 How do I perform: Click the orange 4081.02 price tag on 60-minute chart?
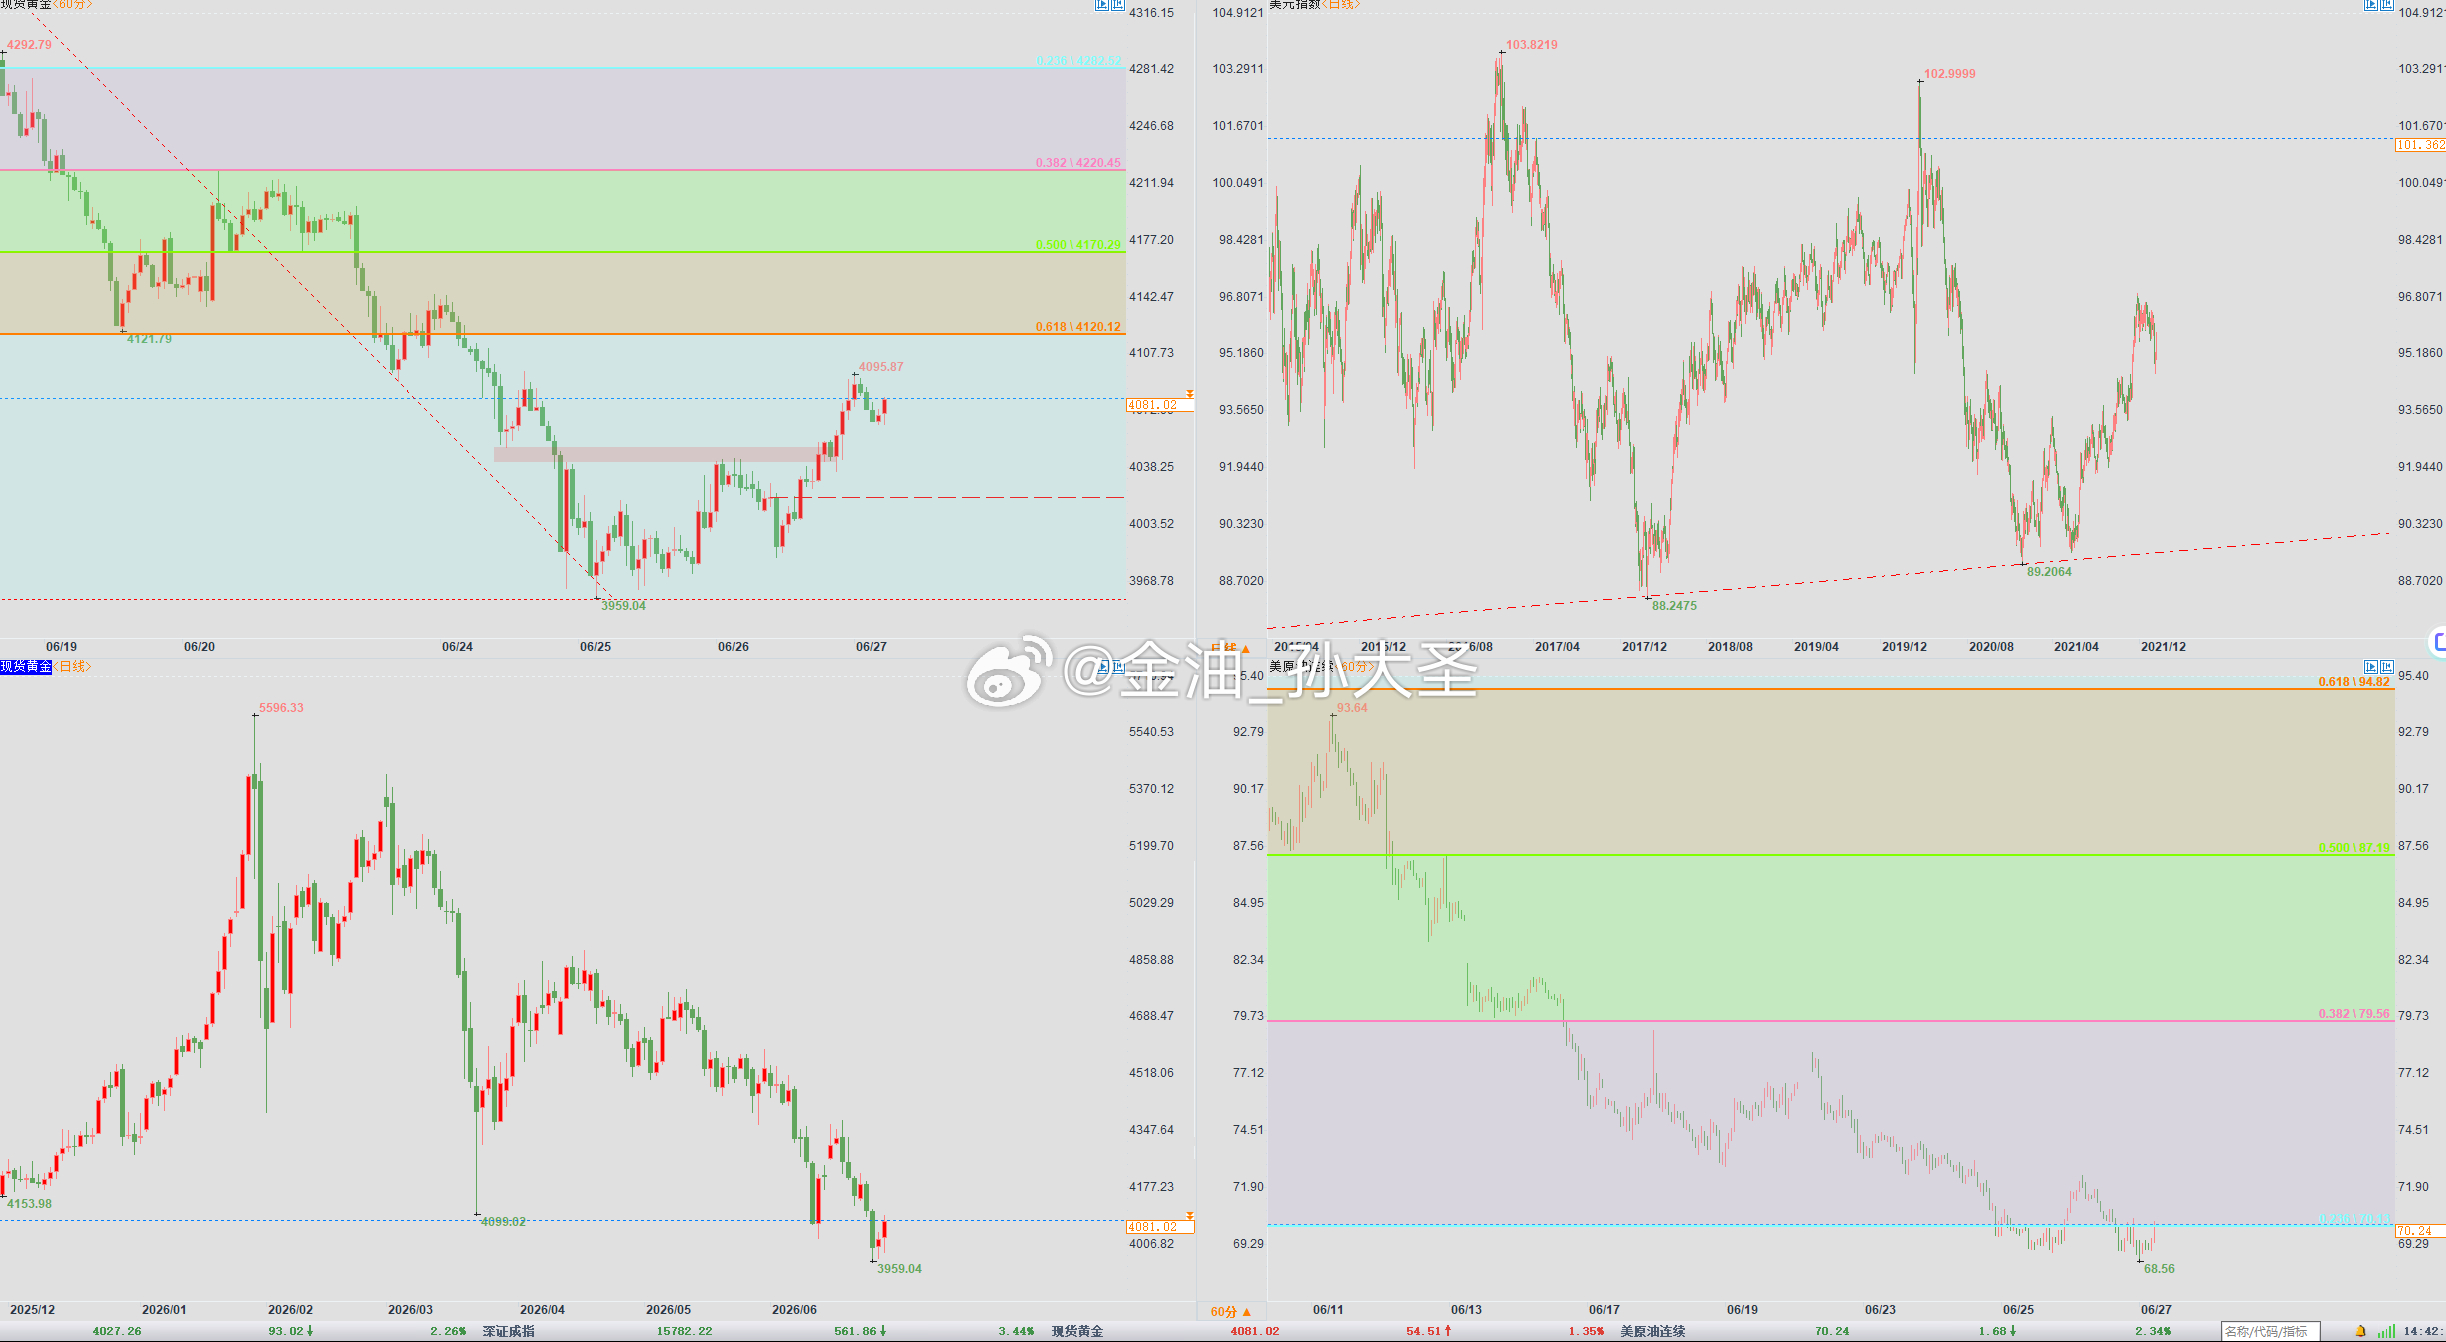tap(1160, 405)
